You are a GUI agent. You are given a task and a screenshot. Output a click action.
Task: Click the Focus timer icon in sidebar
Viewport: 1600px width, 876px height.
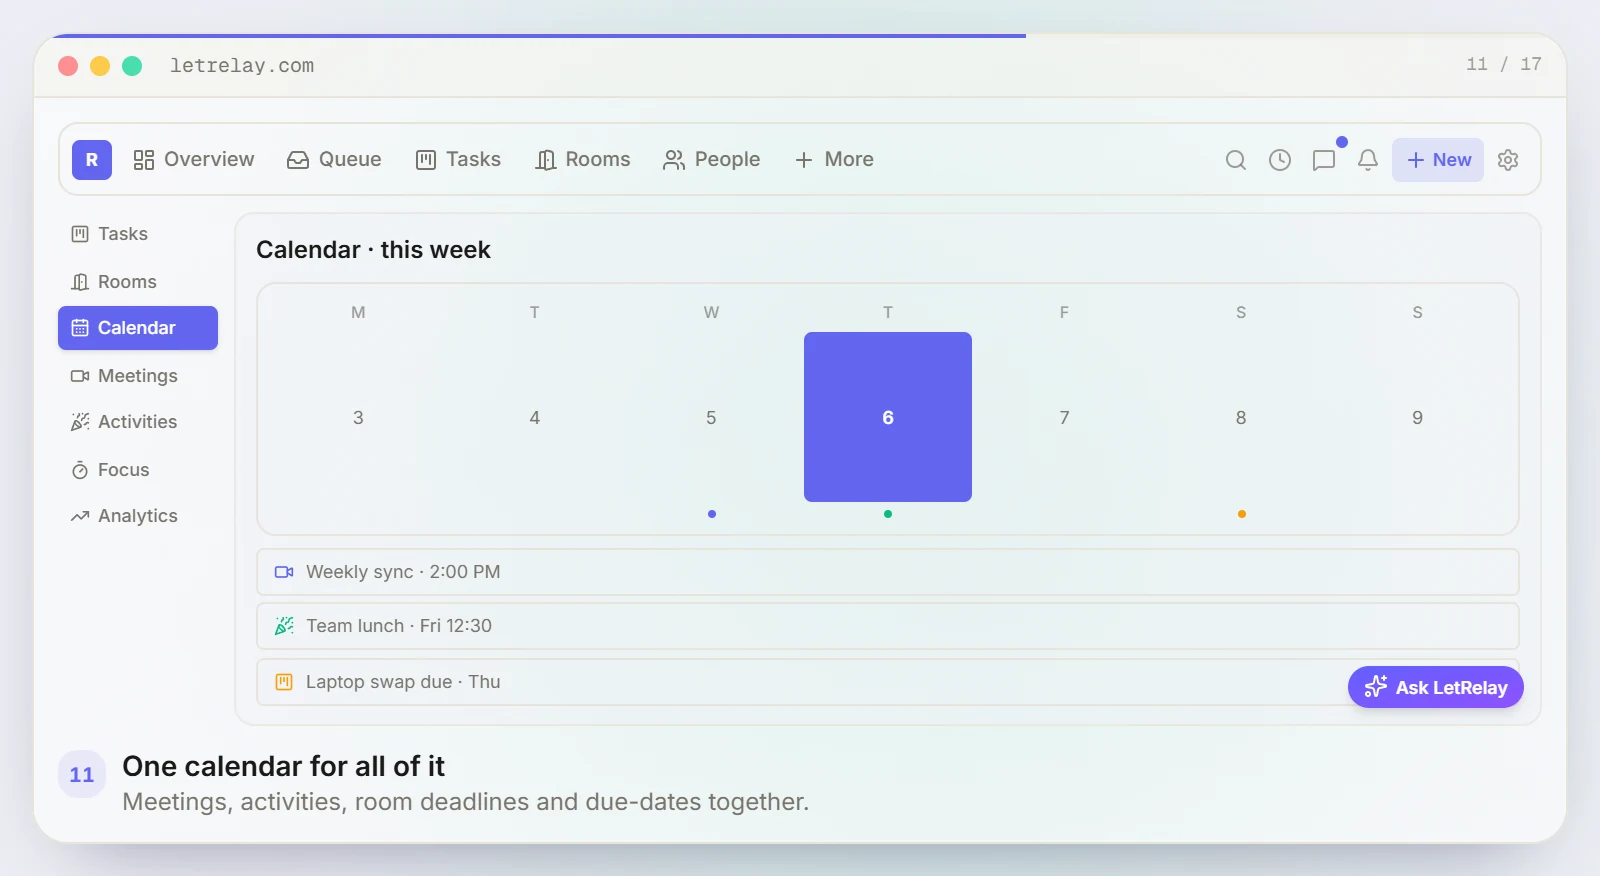80,470
